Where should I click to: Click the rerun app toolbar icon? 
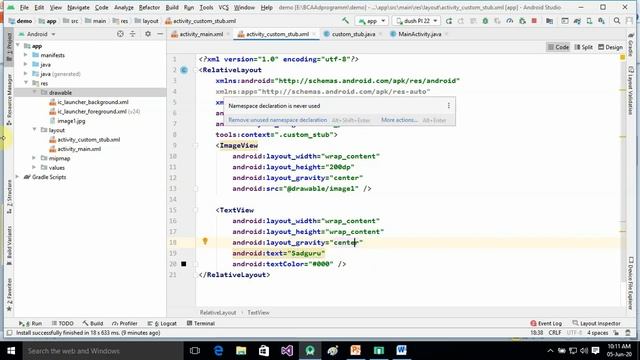coord(449,21)
